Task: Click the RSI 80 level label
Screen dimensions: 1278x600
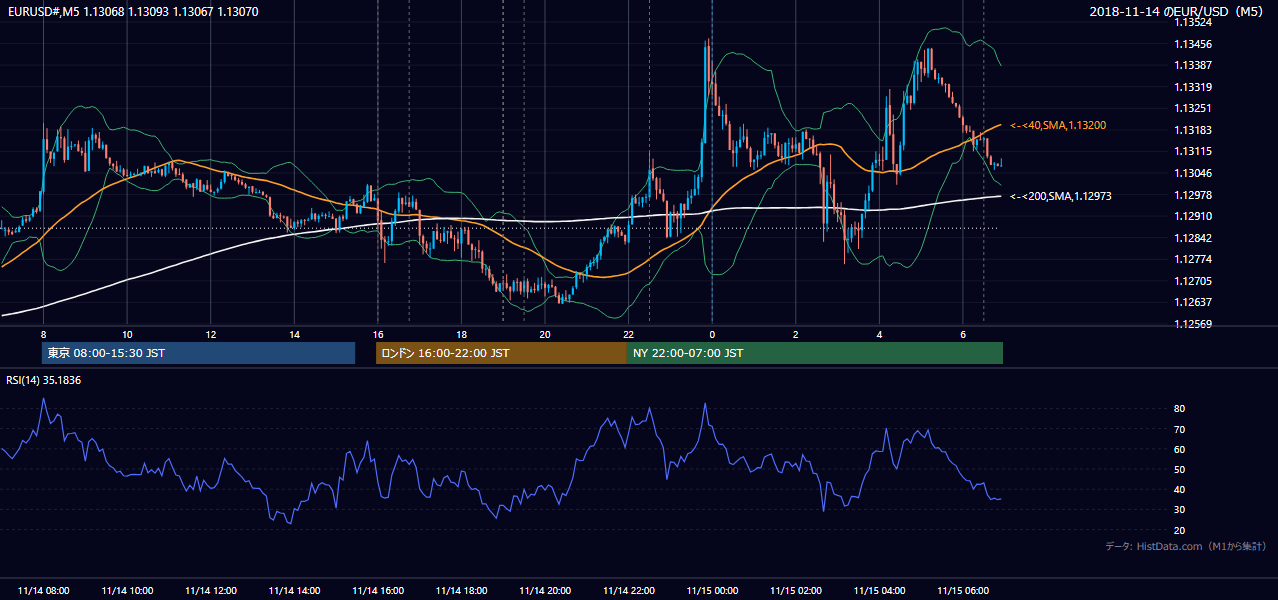Action: click(x=1180, y=409)
